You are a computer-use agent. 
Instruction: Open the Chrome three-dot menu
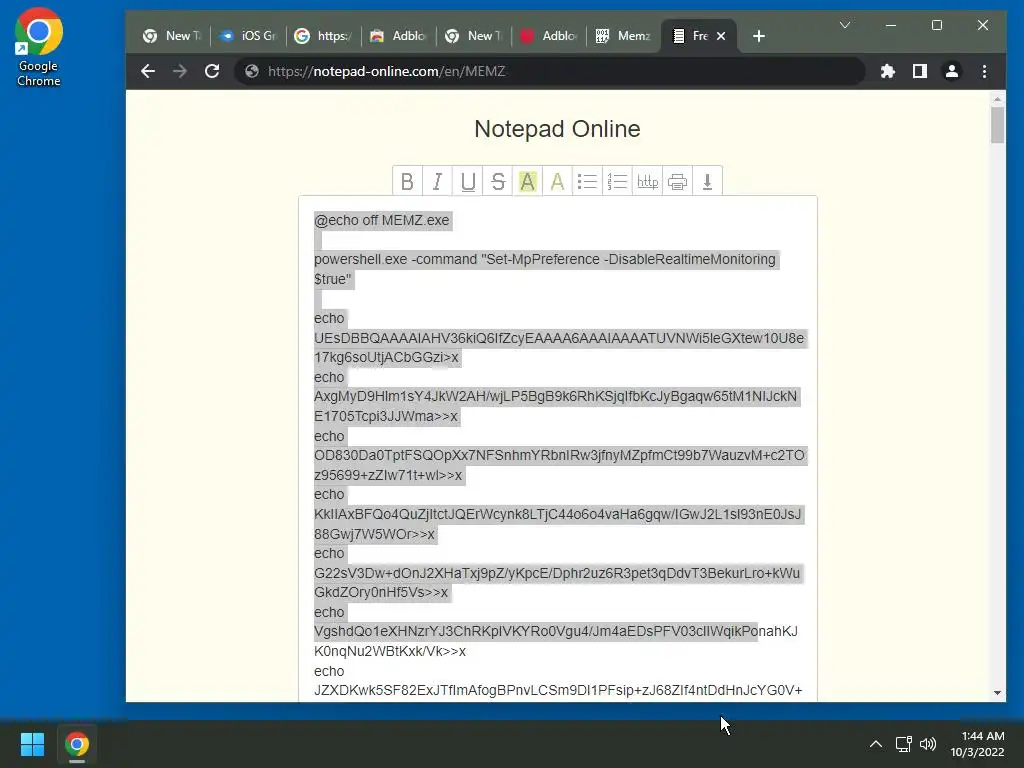(984, 71)
